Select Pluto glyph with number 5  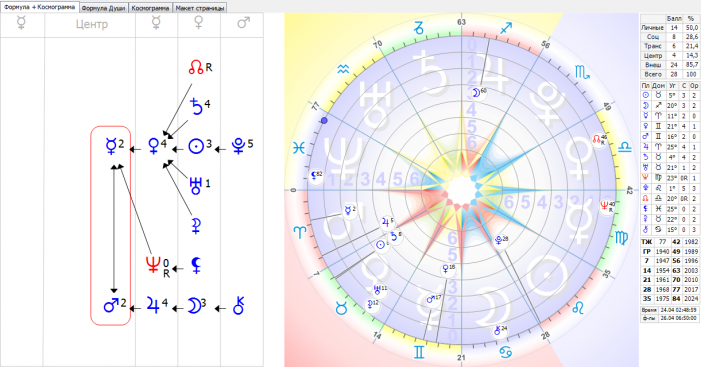click(242, 146)
